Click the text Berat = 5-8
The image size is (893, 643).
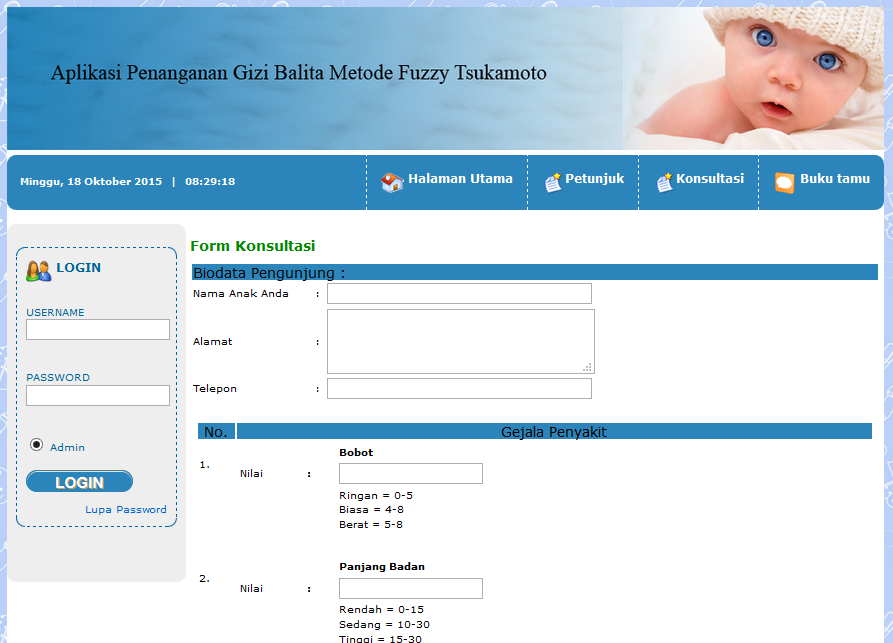[x=371, y=525]
